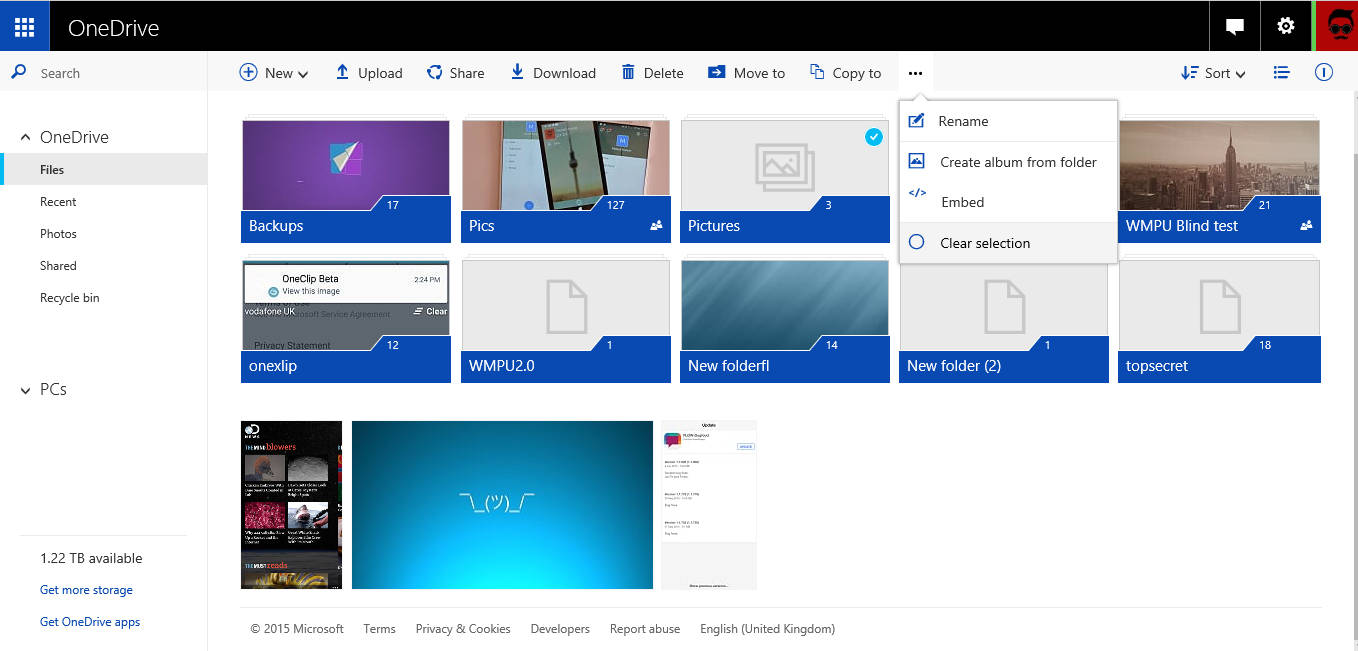Click the user profile avatar

tap(1337, 26)
